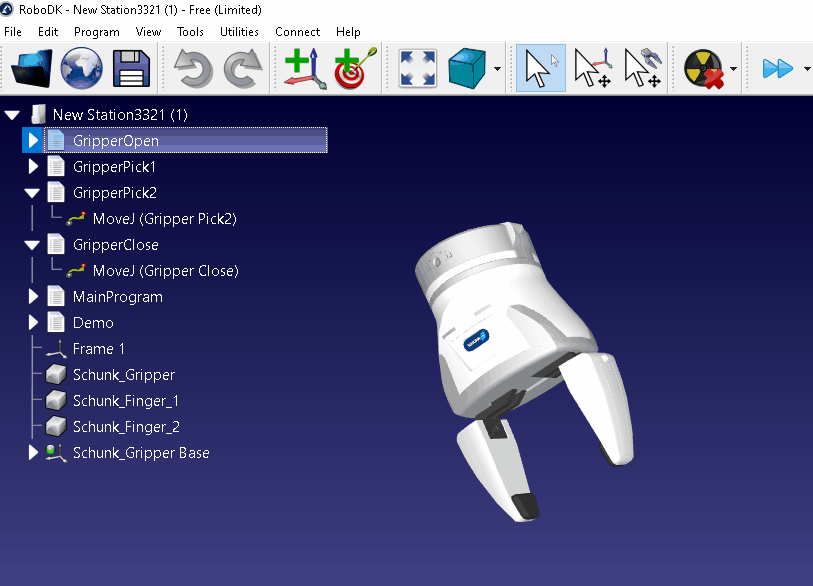
Task: Select Frame 1 in the tree
Action: pos(99,348)
